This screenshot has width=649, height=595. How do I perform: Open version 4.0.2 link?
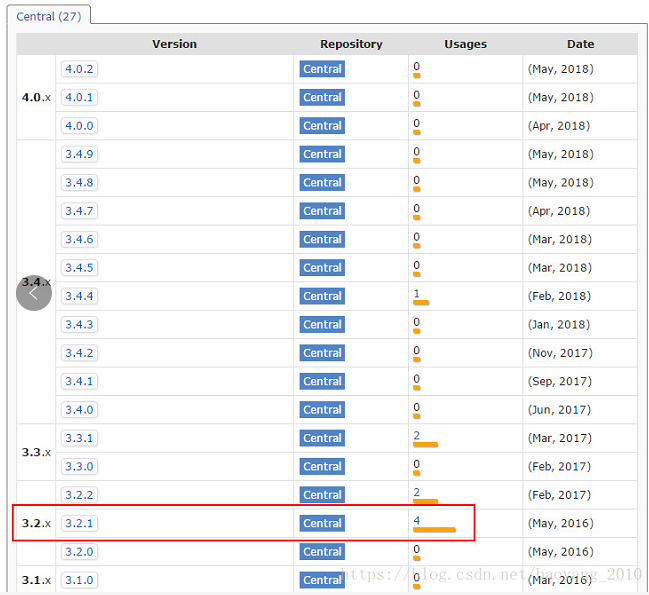point(79,69)
